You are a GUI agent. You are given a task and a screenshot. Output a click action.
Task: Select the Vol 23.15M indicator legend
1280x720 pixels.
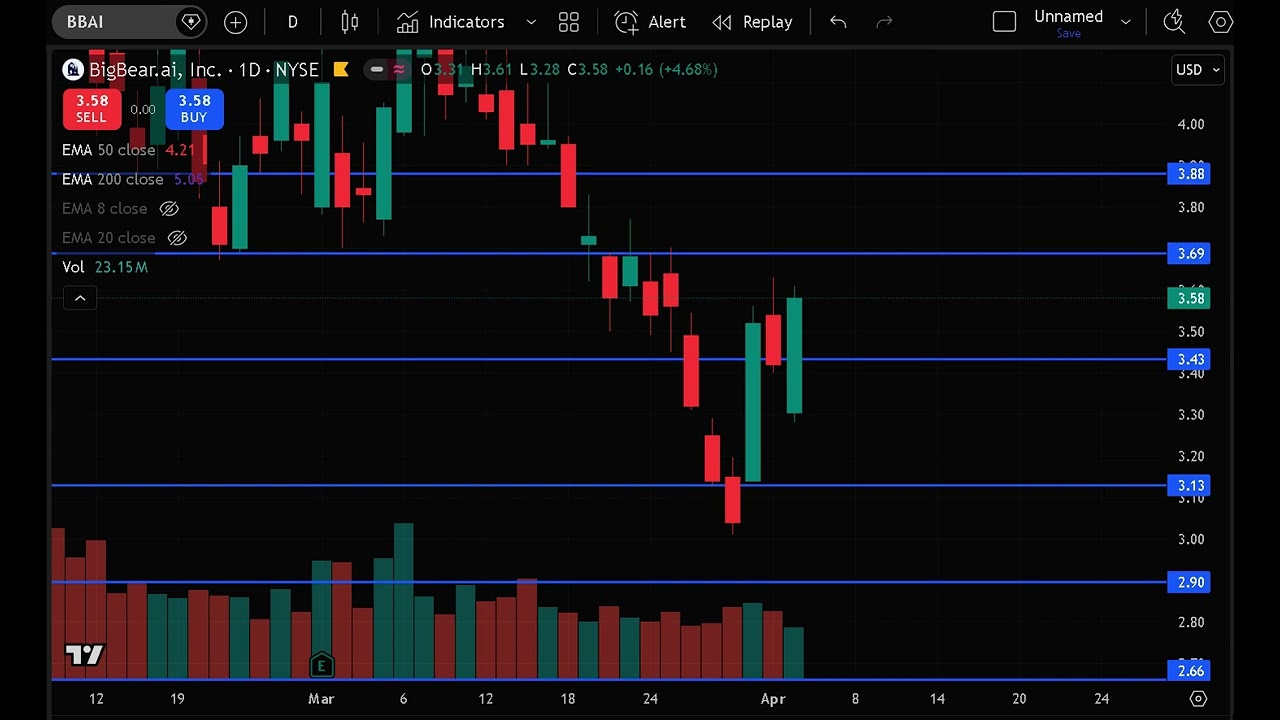click(105, 267)
